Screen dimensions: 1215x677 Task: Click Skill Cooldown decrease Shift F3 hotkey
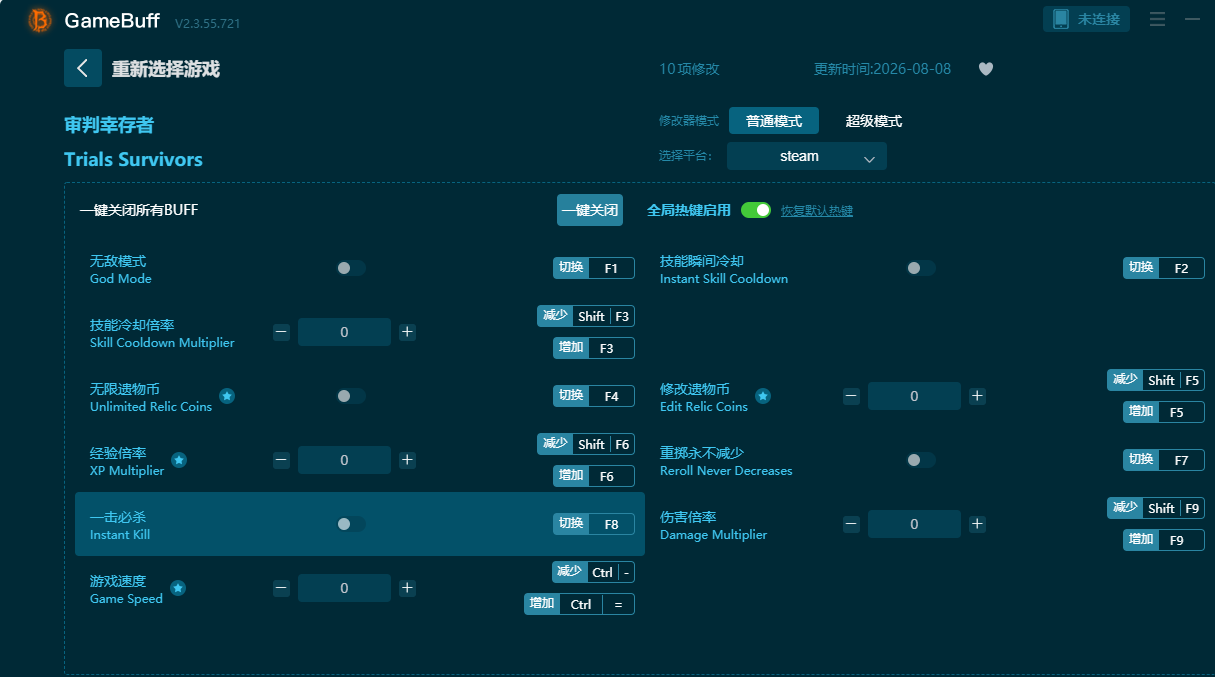(x=586, y=316)
